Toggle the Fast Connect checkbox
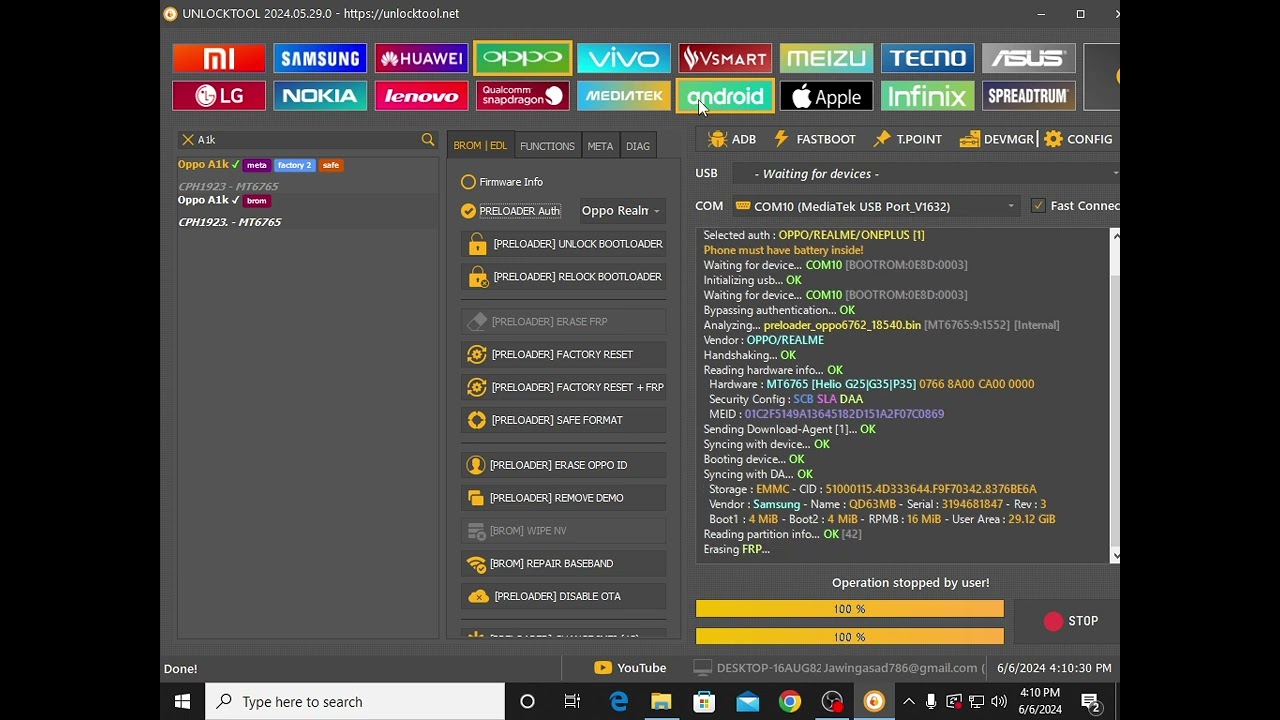Viewport: 1280px width, 720px height. tap(1038, 206)
